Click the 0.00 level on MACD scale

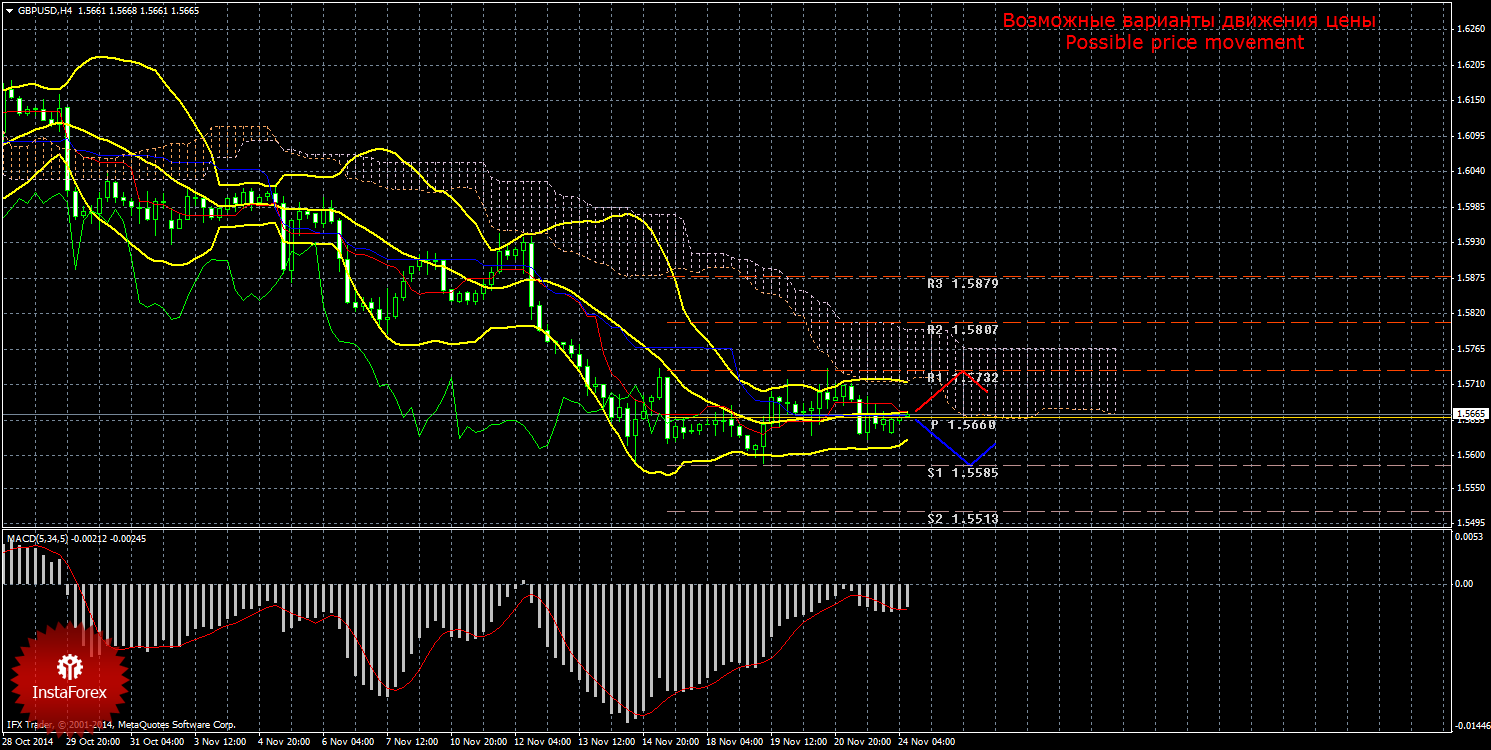[x=1464, y=583]
